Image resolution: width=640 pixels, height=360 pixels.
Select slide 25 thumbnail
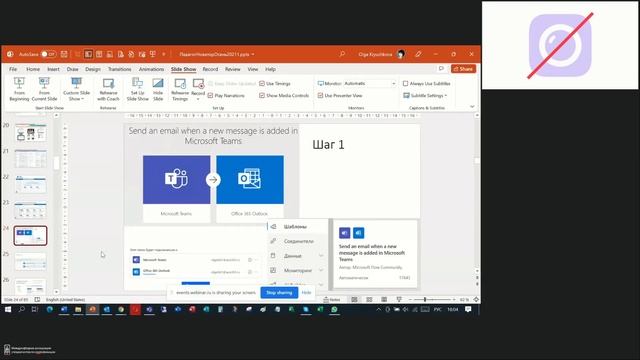tap(31, 261)
